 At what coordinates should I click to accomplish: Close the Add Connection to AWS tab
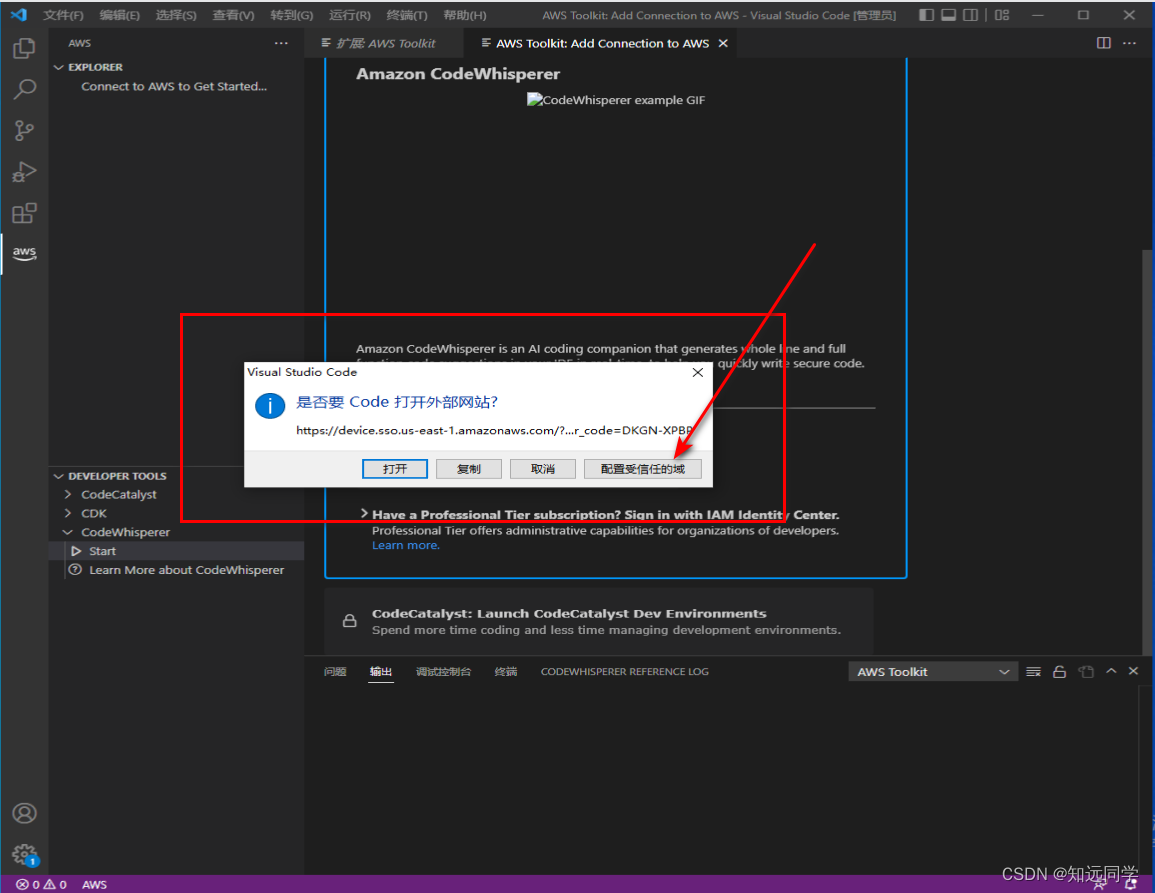[723, 43]
